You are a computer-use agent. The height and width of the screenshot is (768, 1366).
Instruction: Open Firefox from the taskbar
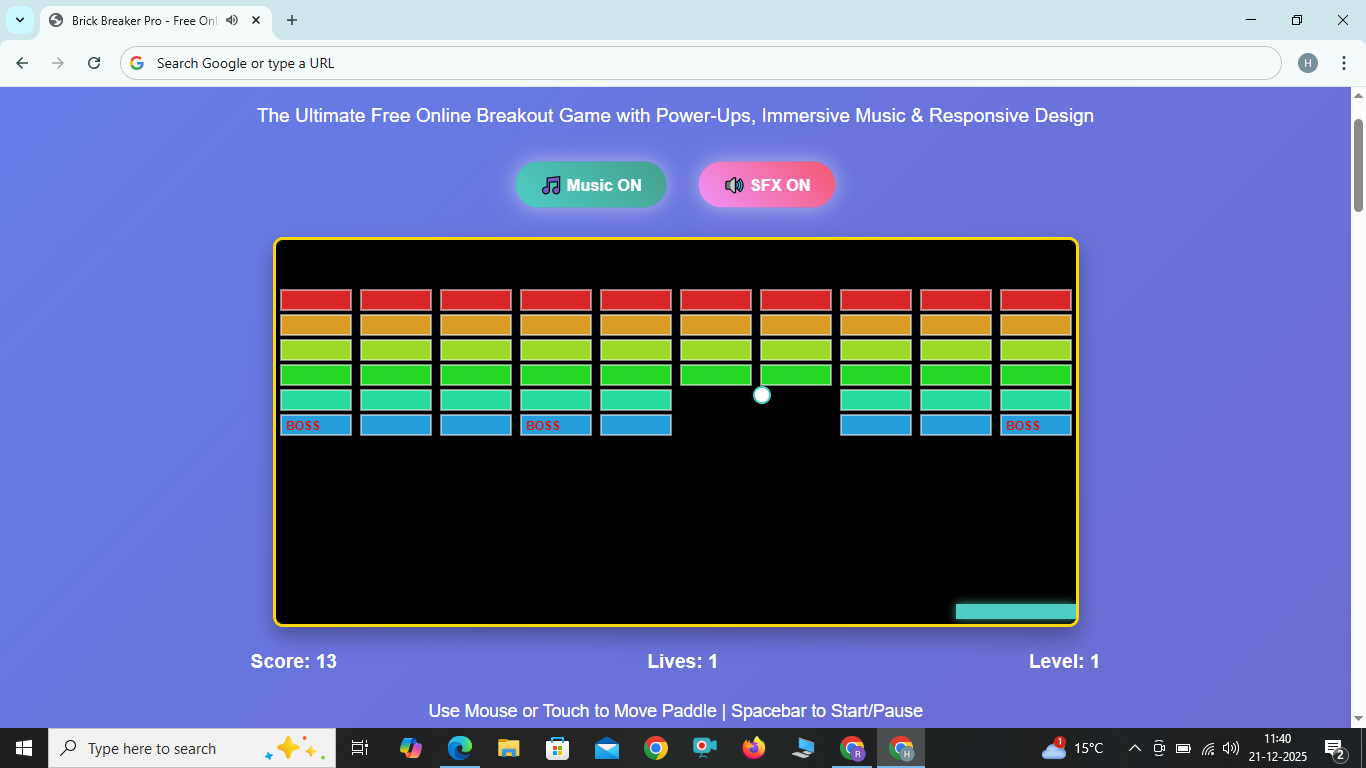(753, 747)
